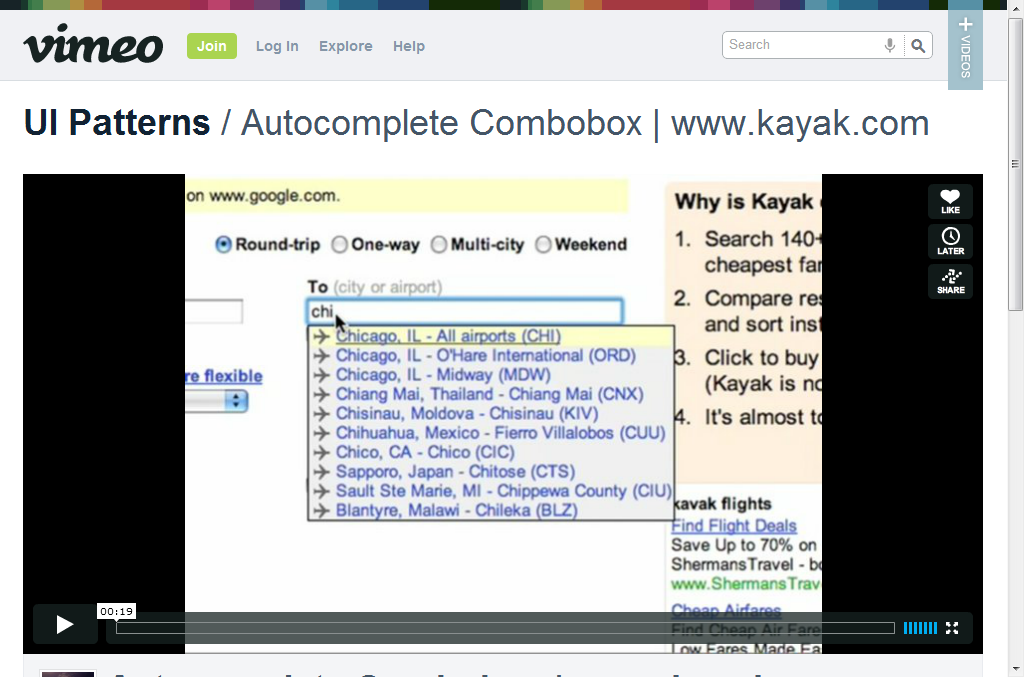Like the video with heart icon

click(x=950, y=201)
